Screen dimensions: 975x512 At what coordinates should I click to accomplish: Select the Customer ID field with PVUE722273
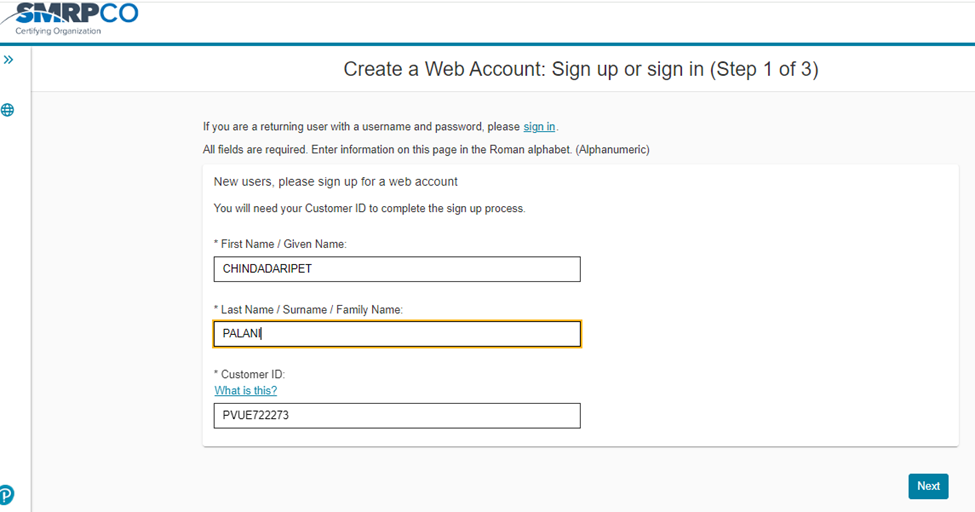[396, 415]
